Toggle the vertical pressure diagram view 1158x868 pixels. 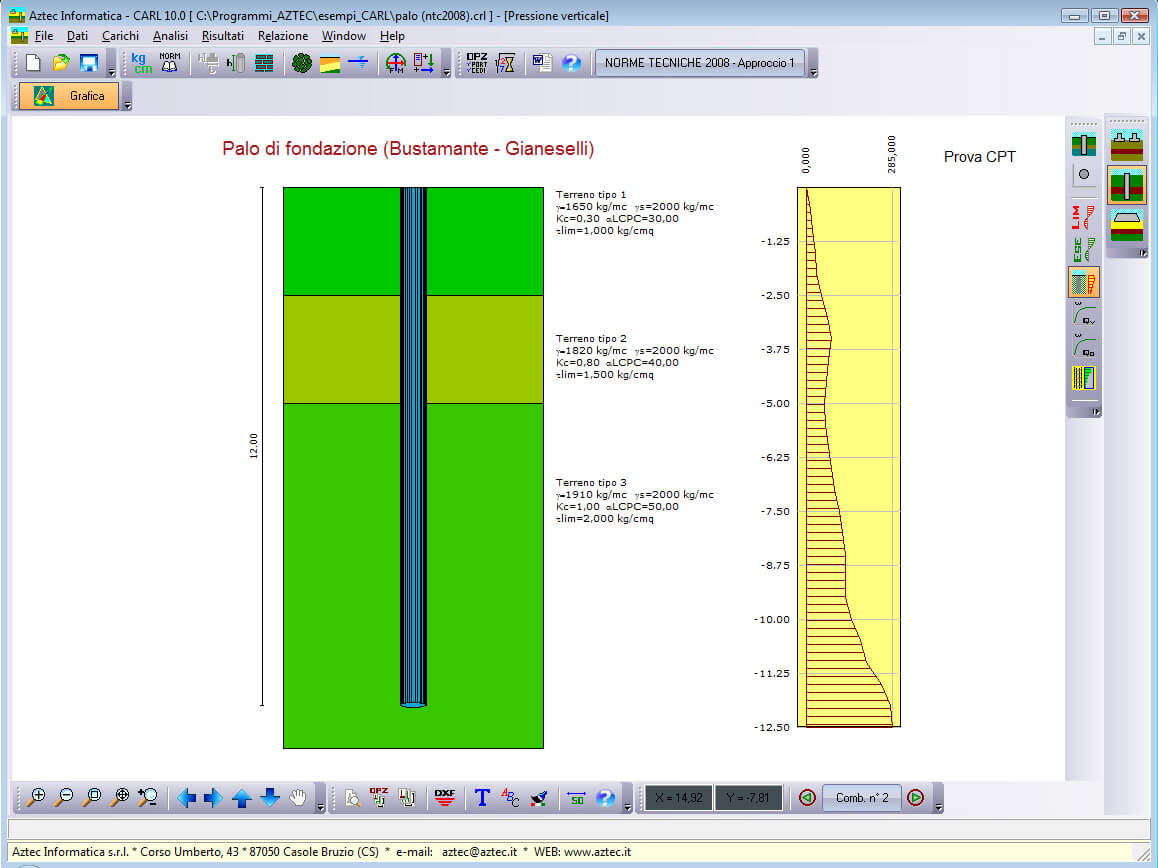point(1084,282)
